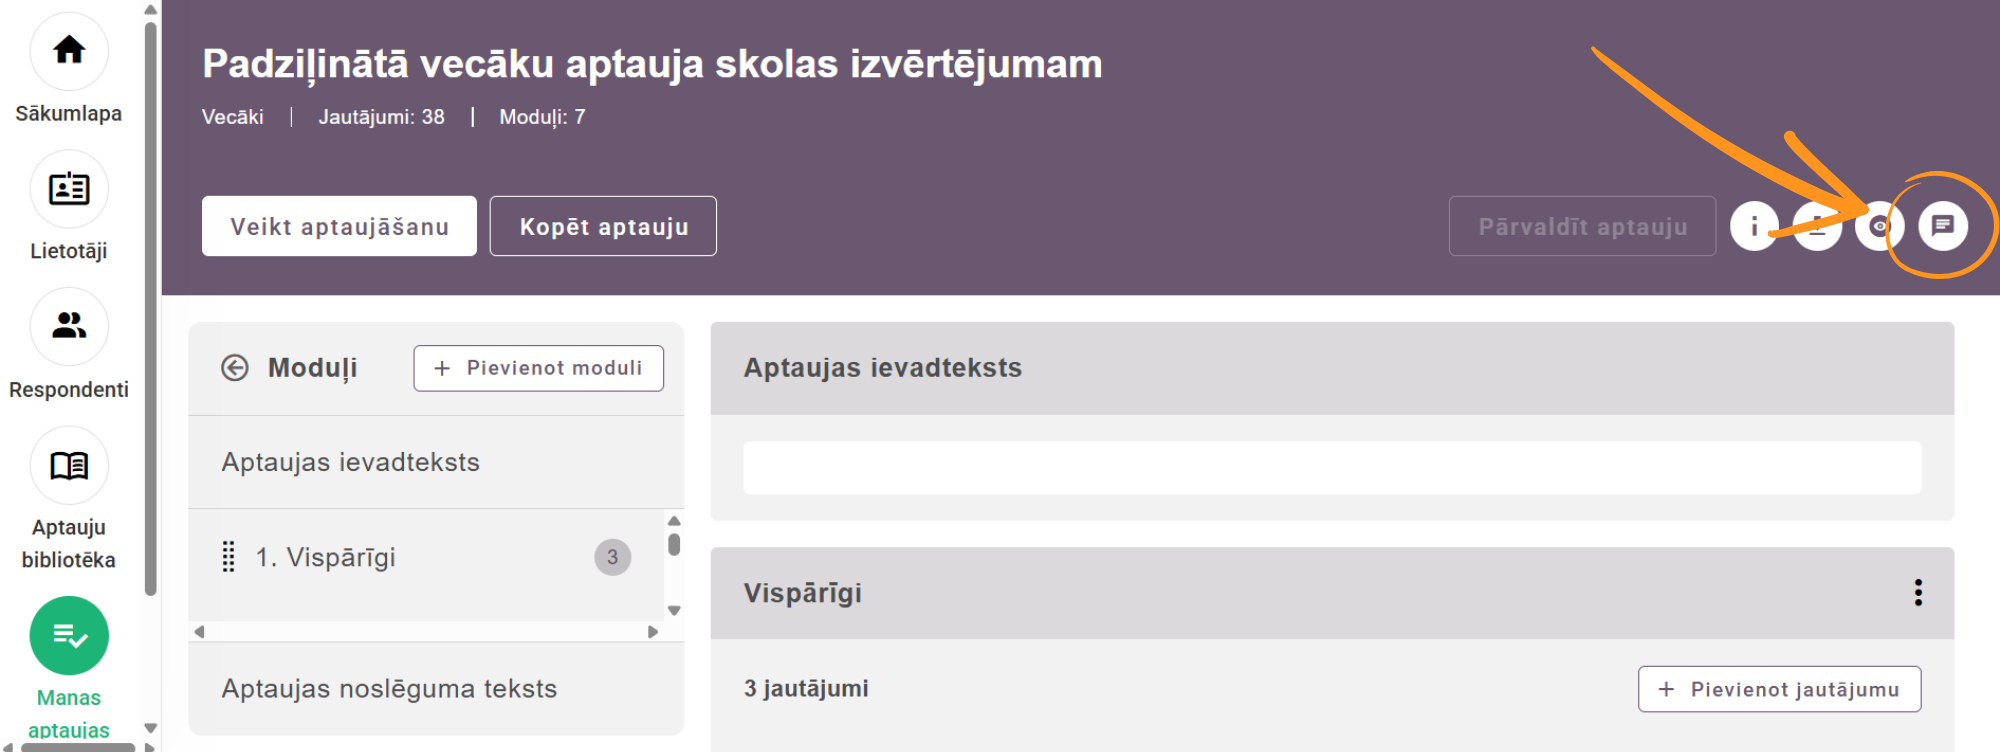Open the Lietotāji users section
The image size is (2000, 752).
click(x=69, y=189)
